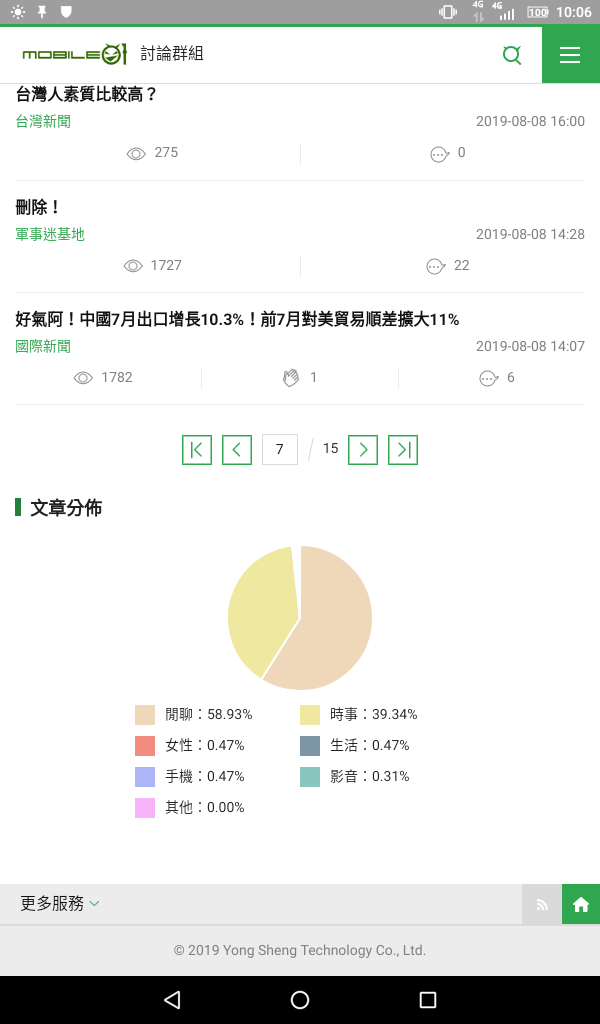Tap the Mobile01 logo

(x=74, y=54)
